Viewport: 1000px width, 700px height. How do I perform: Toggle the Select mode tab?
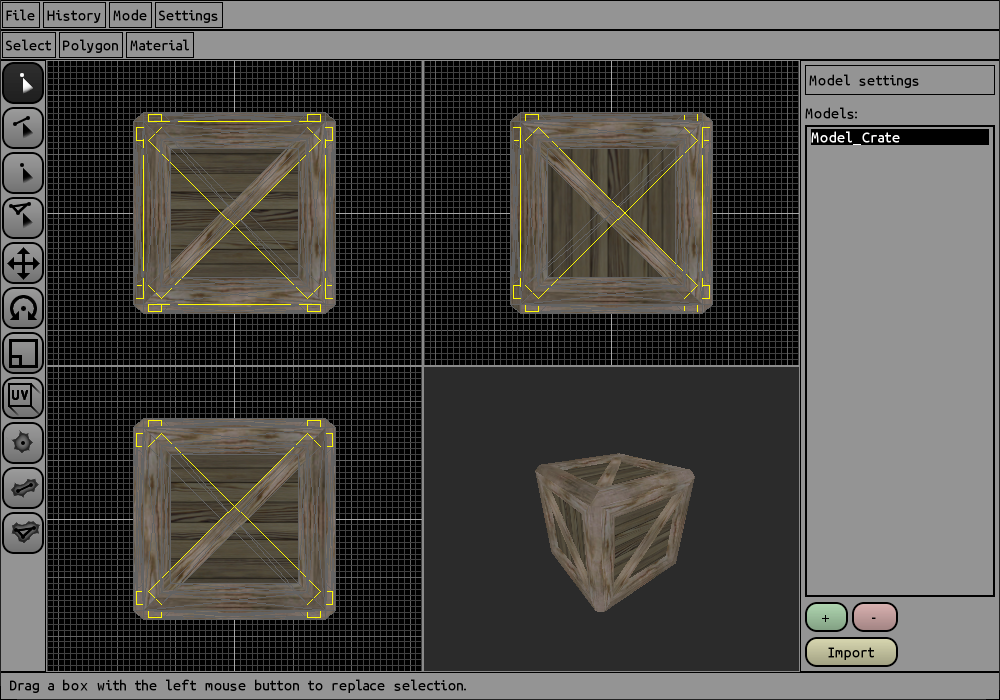[x=28, y=45]
